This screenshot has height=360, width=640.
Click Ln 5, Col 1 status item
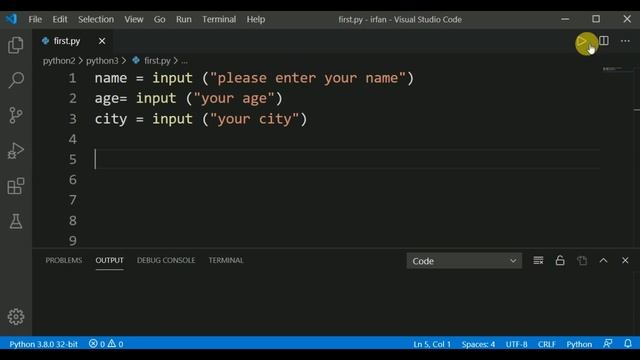tap(432, 344)
